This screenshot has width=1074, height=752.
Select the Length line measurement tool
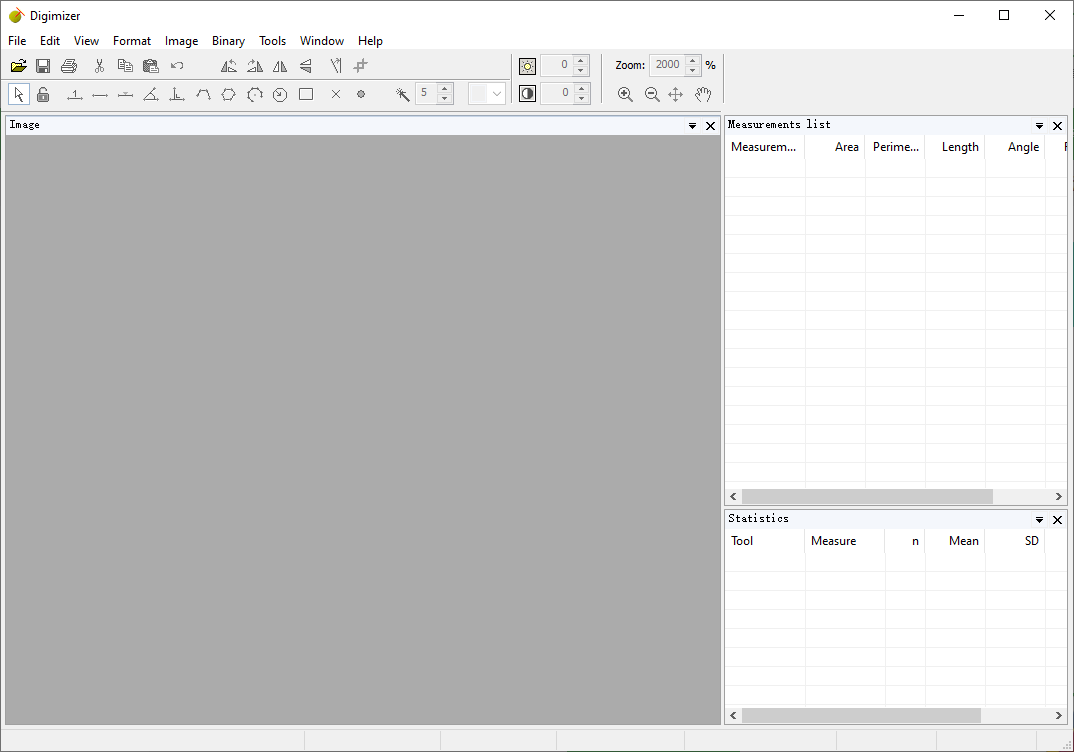pos(100,95)
